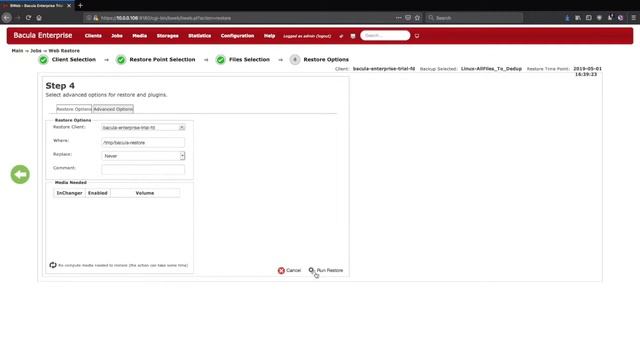Click the re-compute media refresh icon
Image resolution: width=640 pixels, height=360 pixels.
click(53, 265)
